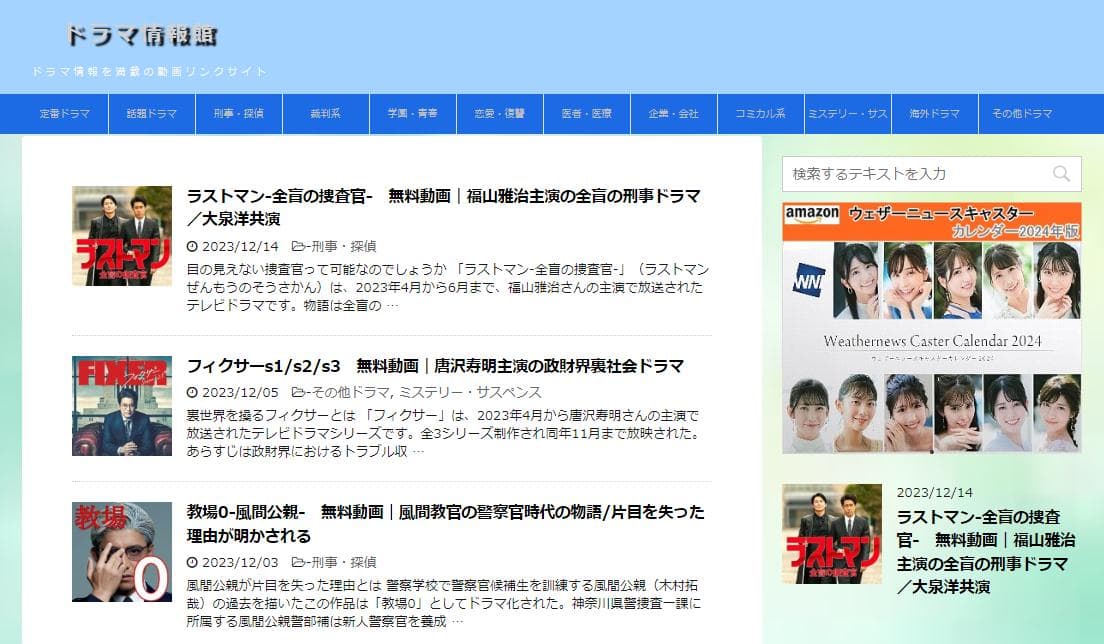Go to the 学園・青春 category
Image resolution: width=1104 pixels, height=644 pixels.
pyautogui.click(x=413, y=113)
